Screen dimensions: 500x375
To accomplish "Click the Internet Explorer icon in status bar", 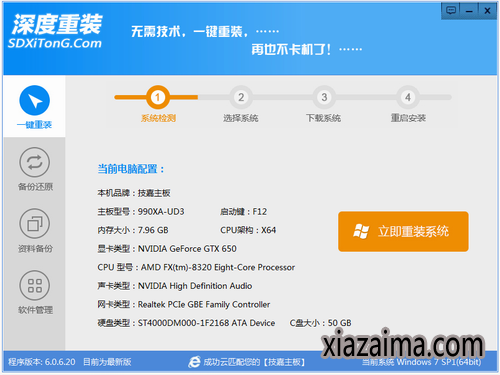I will pos(194,362).
